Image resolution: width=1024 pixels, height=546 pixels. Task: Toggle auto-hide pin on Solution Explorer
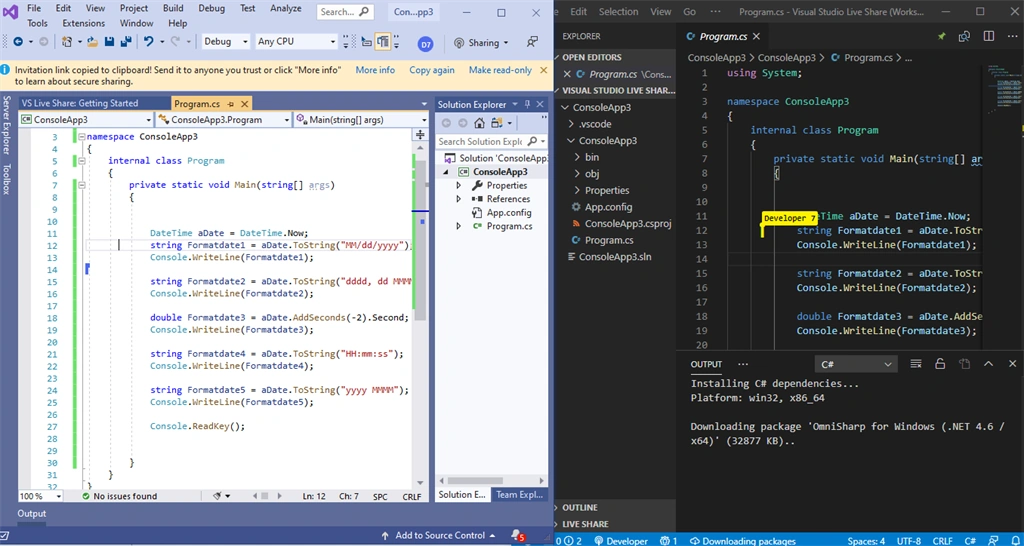(x=528, y=104)
